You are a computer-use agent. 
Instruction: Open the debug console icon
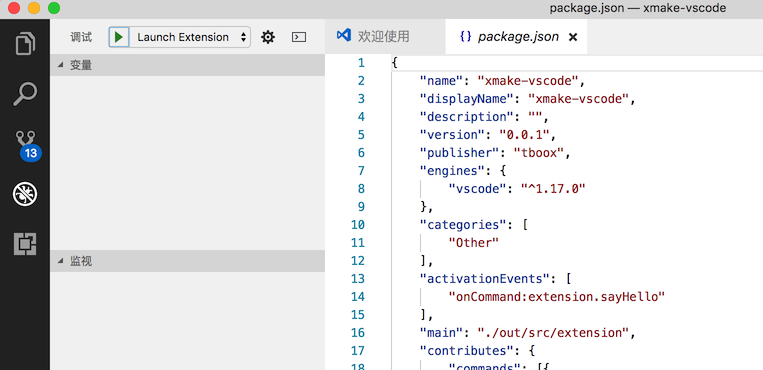coord(299,37)
